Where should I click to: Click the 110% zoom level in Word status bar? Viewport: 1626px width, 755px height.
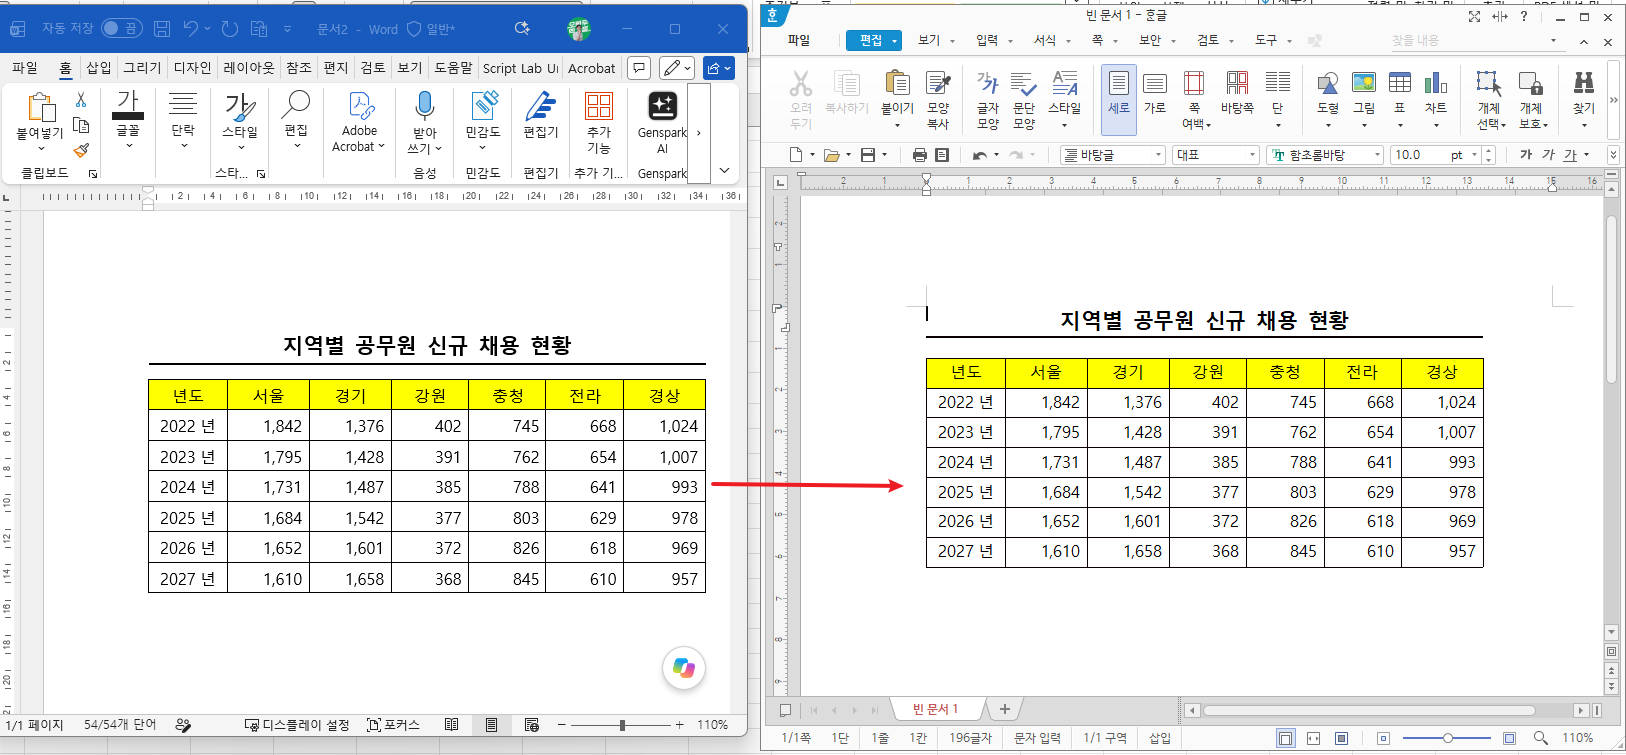(x=713, y=725)
